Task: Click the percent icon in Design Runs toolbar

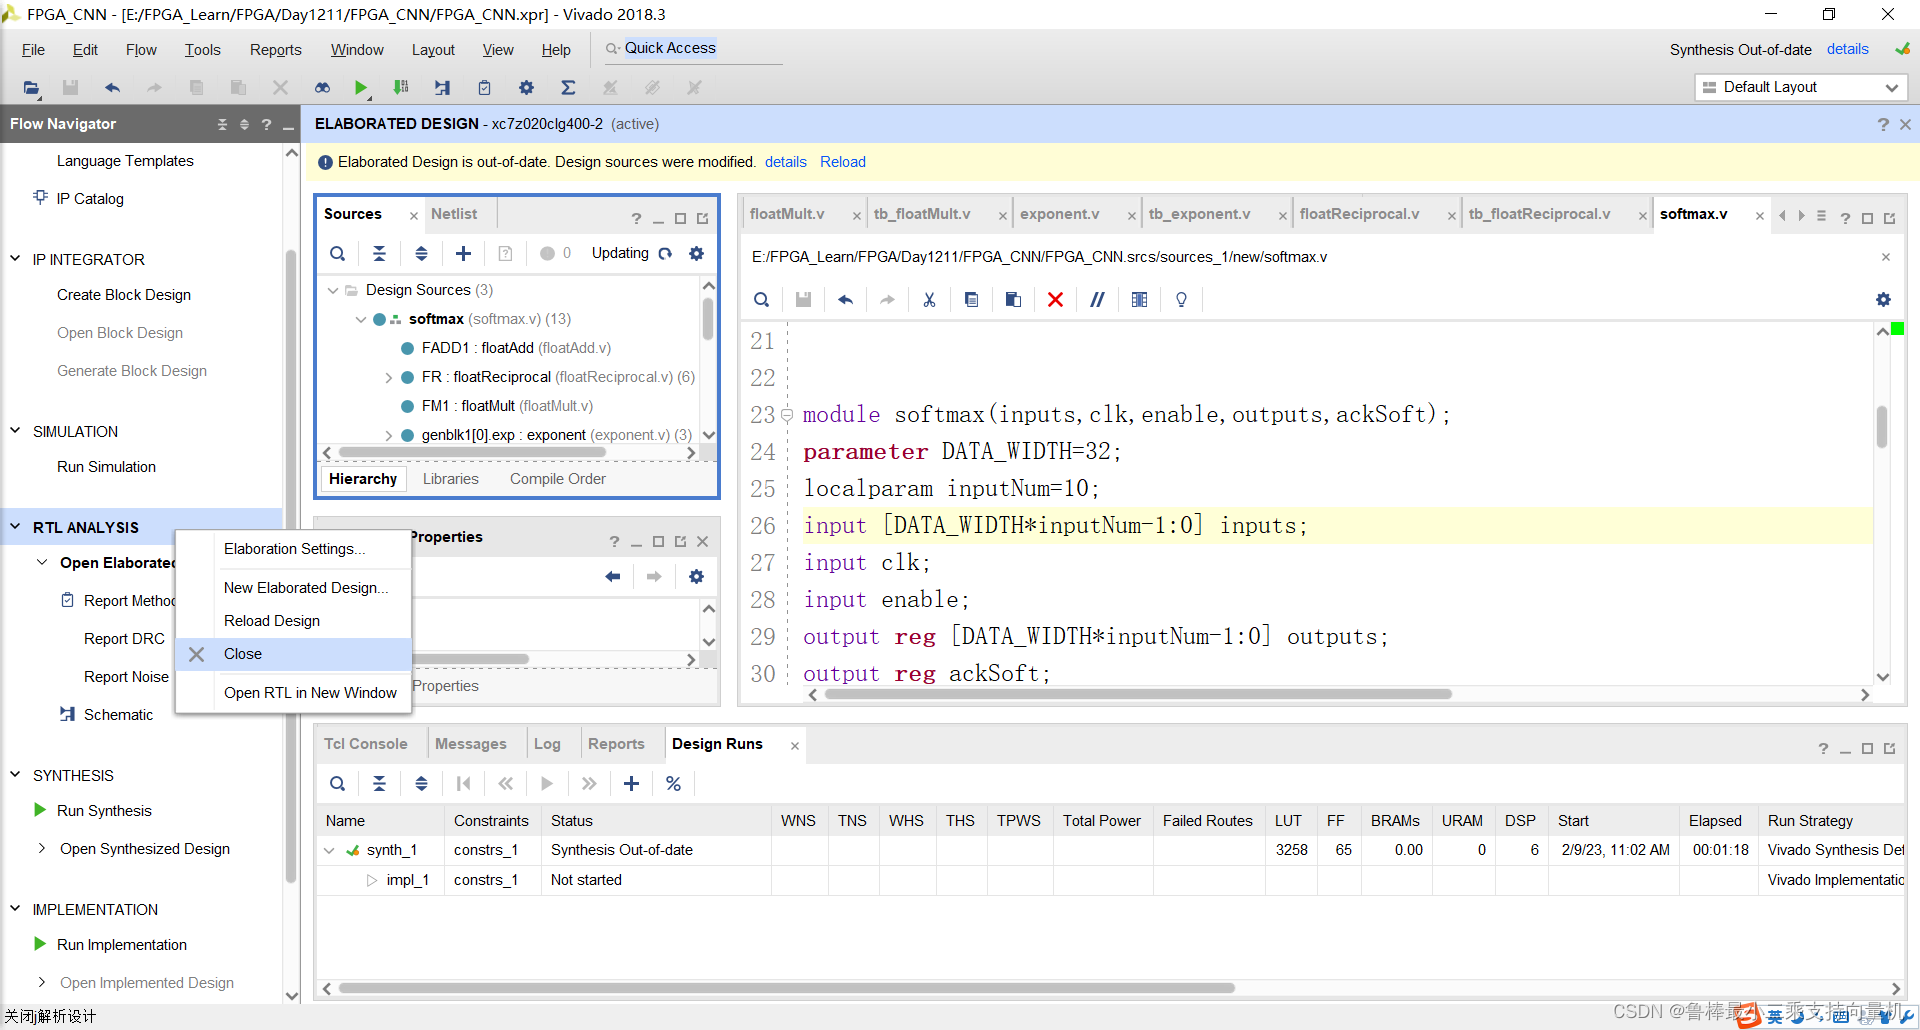Action: (673, 784)
